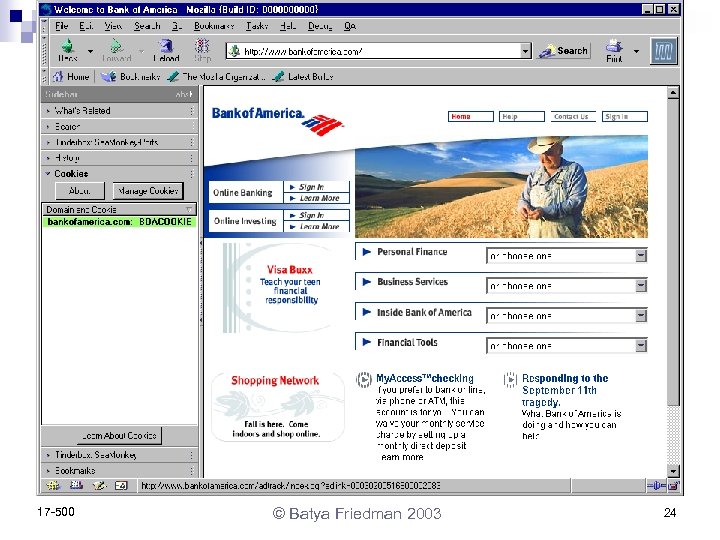Click the Stop loading icon
Image resolution: width=720 pixels, height=540 pixels.
[x=202, y=46]
